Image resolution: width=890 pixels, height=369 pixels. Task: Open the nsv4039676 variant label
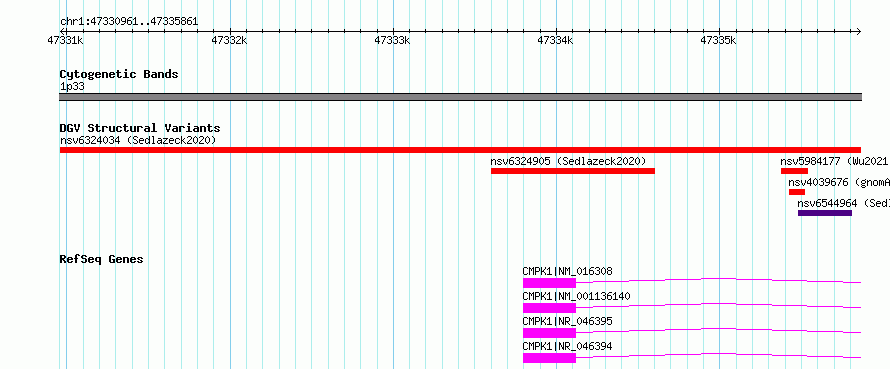tap(839, 182)
